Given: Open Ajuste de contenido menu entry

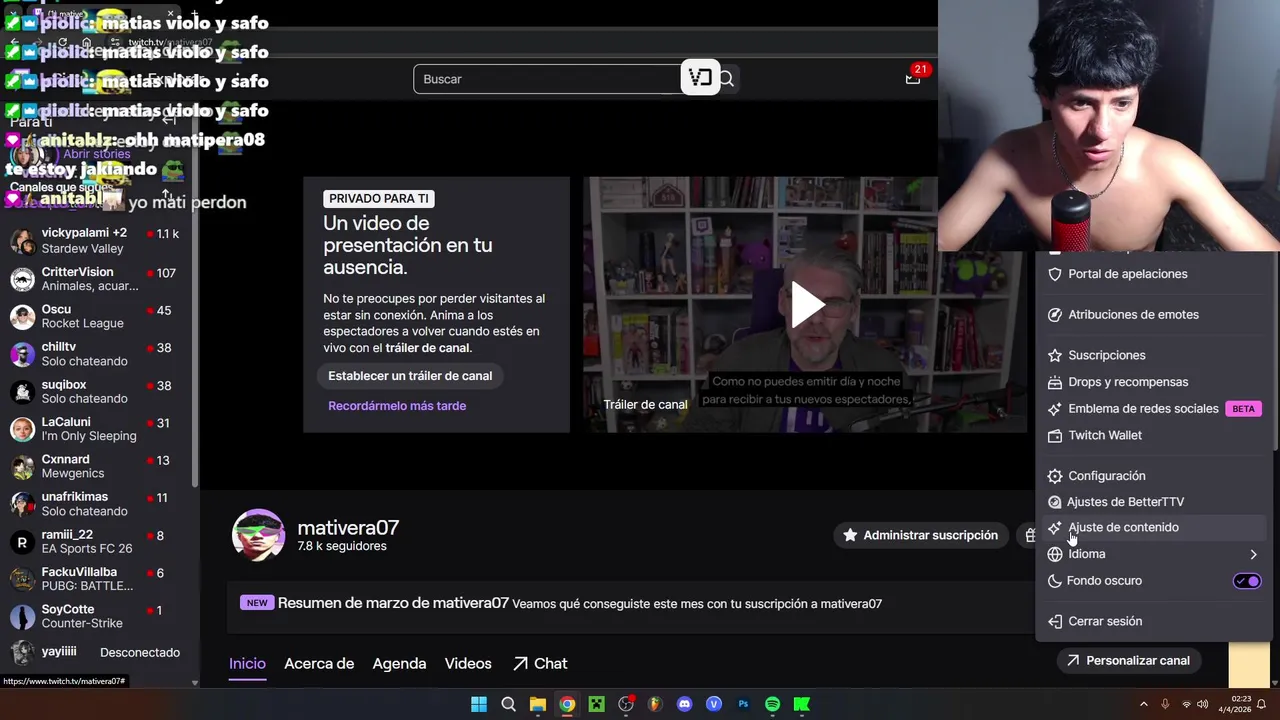Looking at the screenshot, I should pyautogui.click(x=1154, y=528).
